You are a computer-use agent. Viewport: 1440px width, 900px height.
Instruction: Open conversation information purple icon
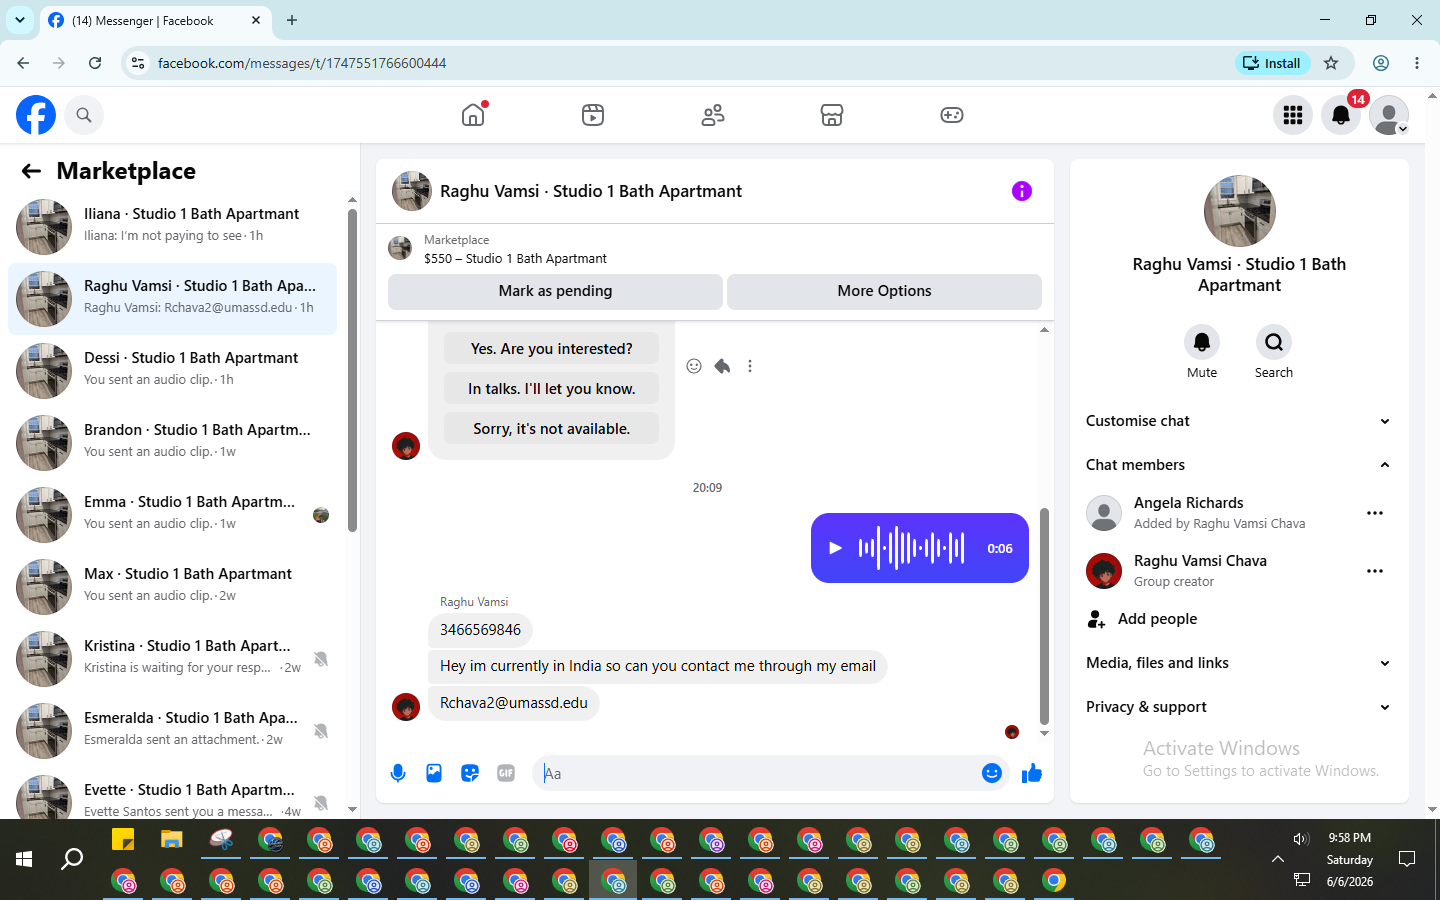(x=1021, y=191)
